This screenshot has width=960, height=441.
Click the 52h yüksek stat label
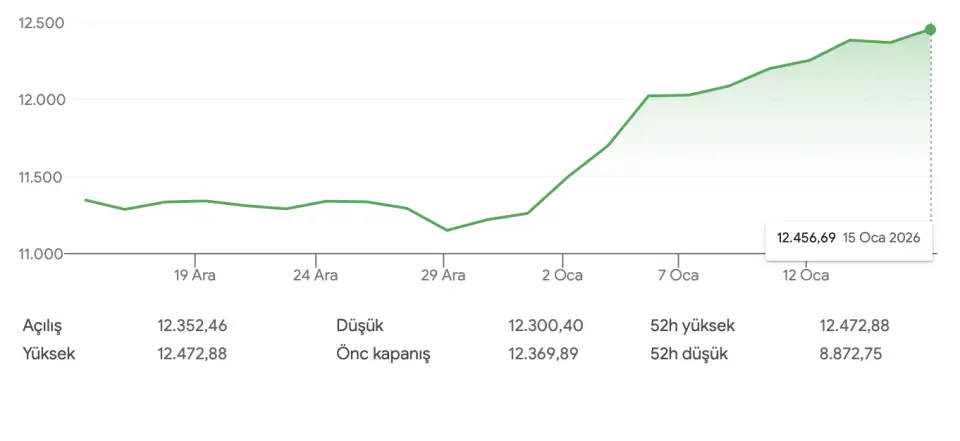[693, 326]
